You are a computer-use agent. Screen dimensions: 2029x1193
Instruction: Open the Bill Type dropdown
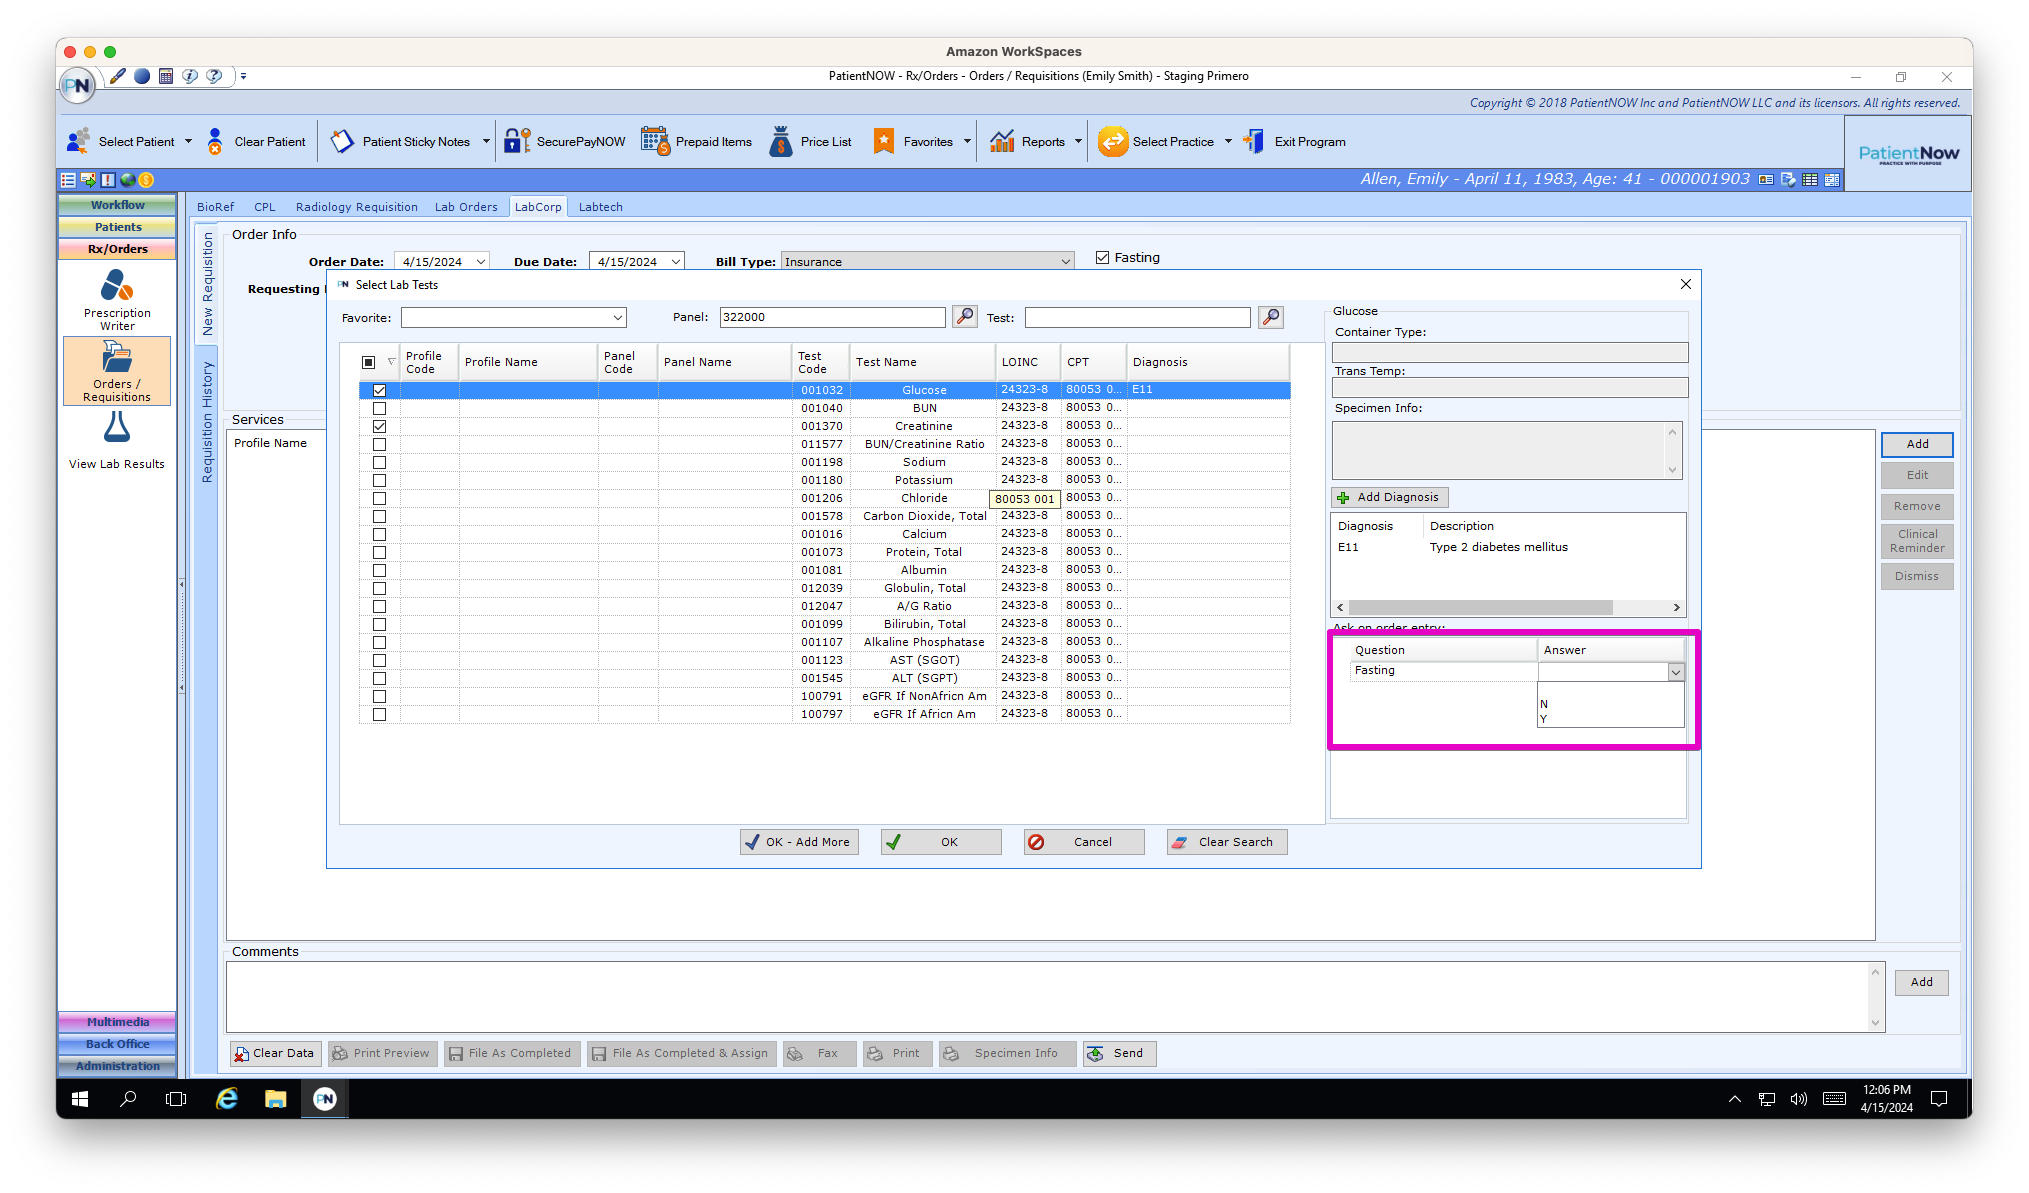(x=1065, y=261)
